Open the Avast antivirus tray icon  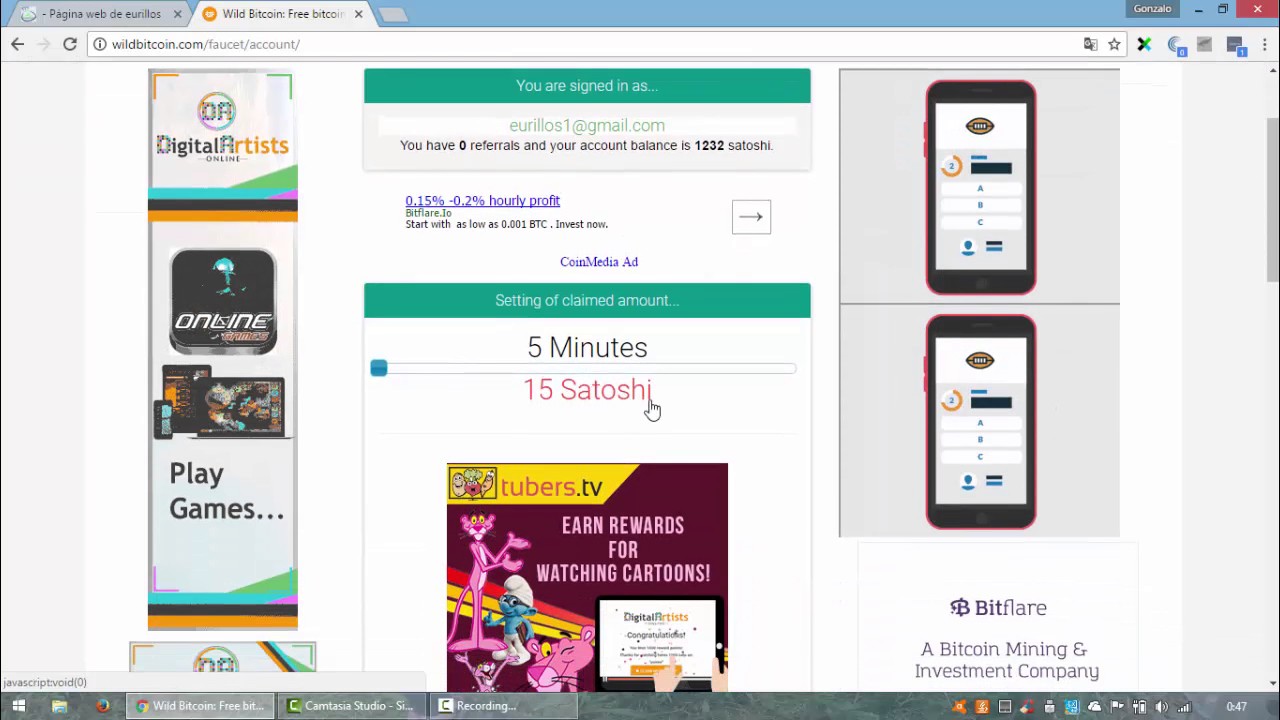[959, 706]
